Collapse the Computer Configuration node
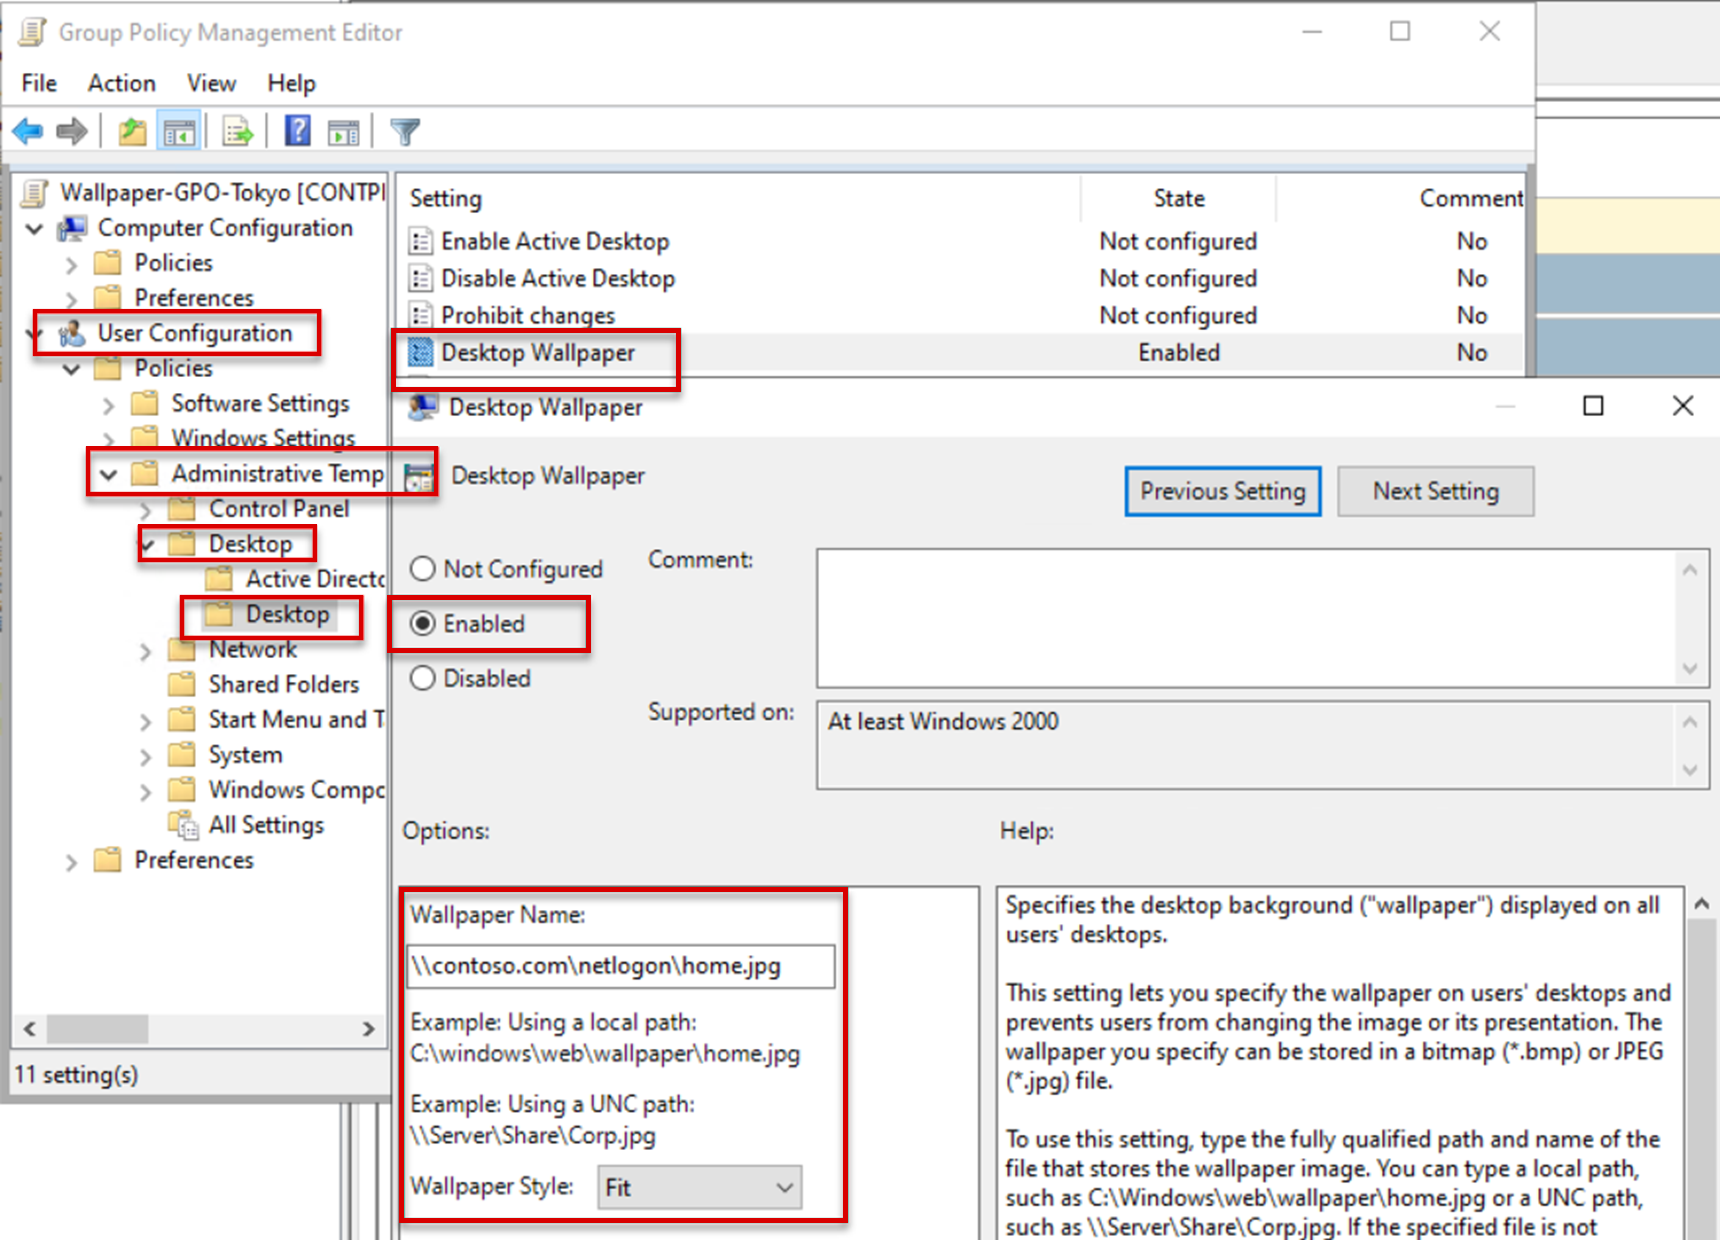Screen dimensions: 1720x1240 (x=34, y=229)
